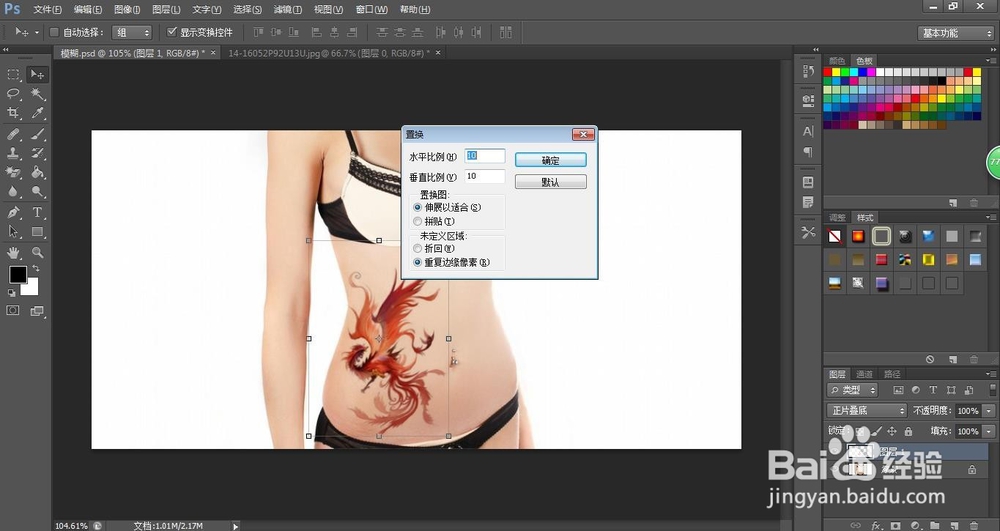Screen dimensions: 1000x531
Task: Switch to the 通道 tab
Action: 864,374
